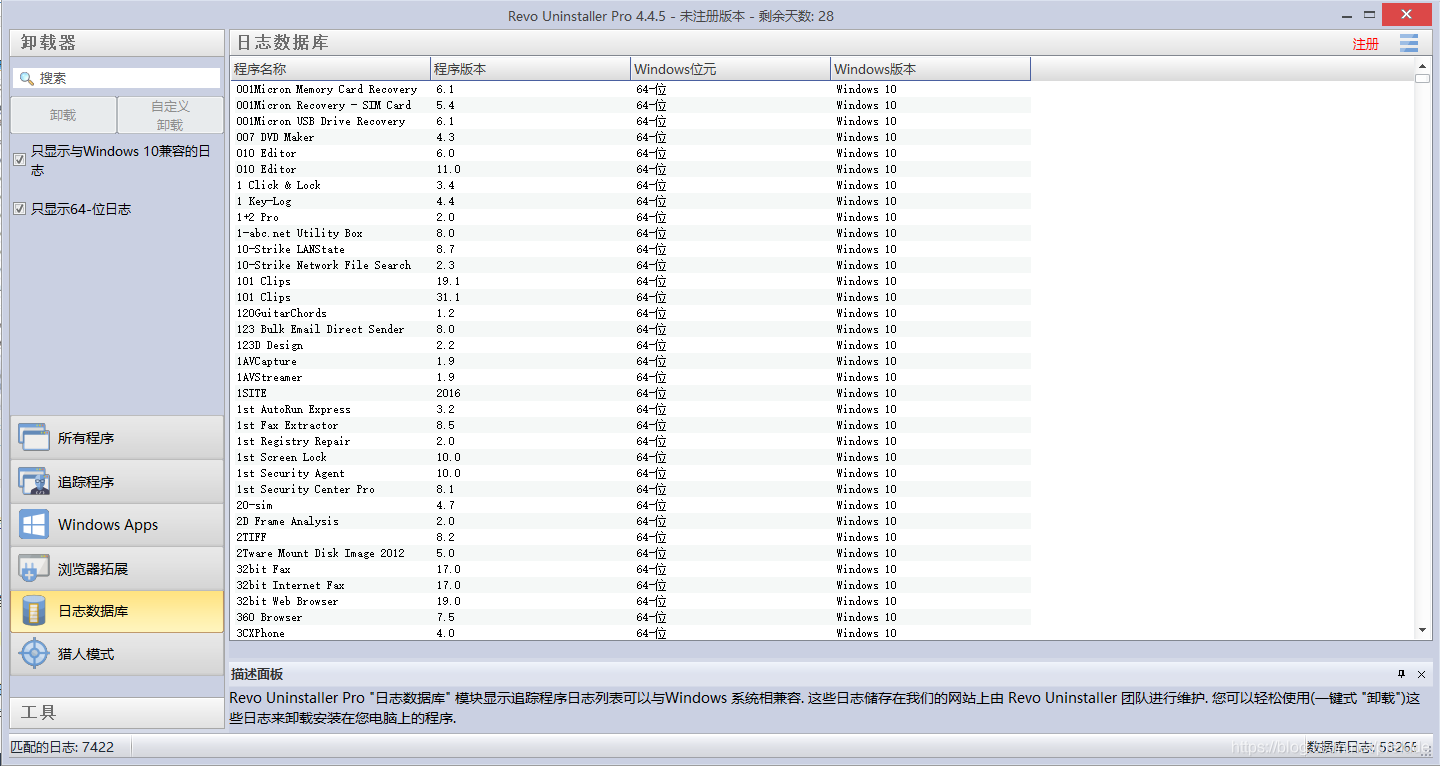Image resolution: width=1440 pixels, height=766 pixels.
Task: Select row 32bit Fax
Action: tap(630, 569)
